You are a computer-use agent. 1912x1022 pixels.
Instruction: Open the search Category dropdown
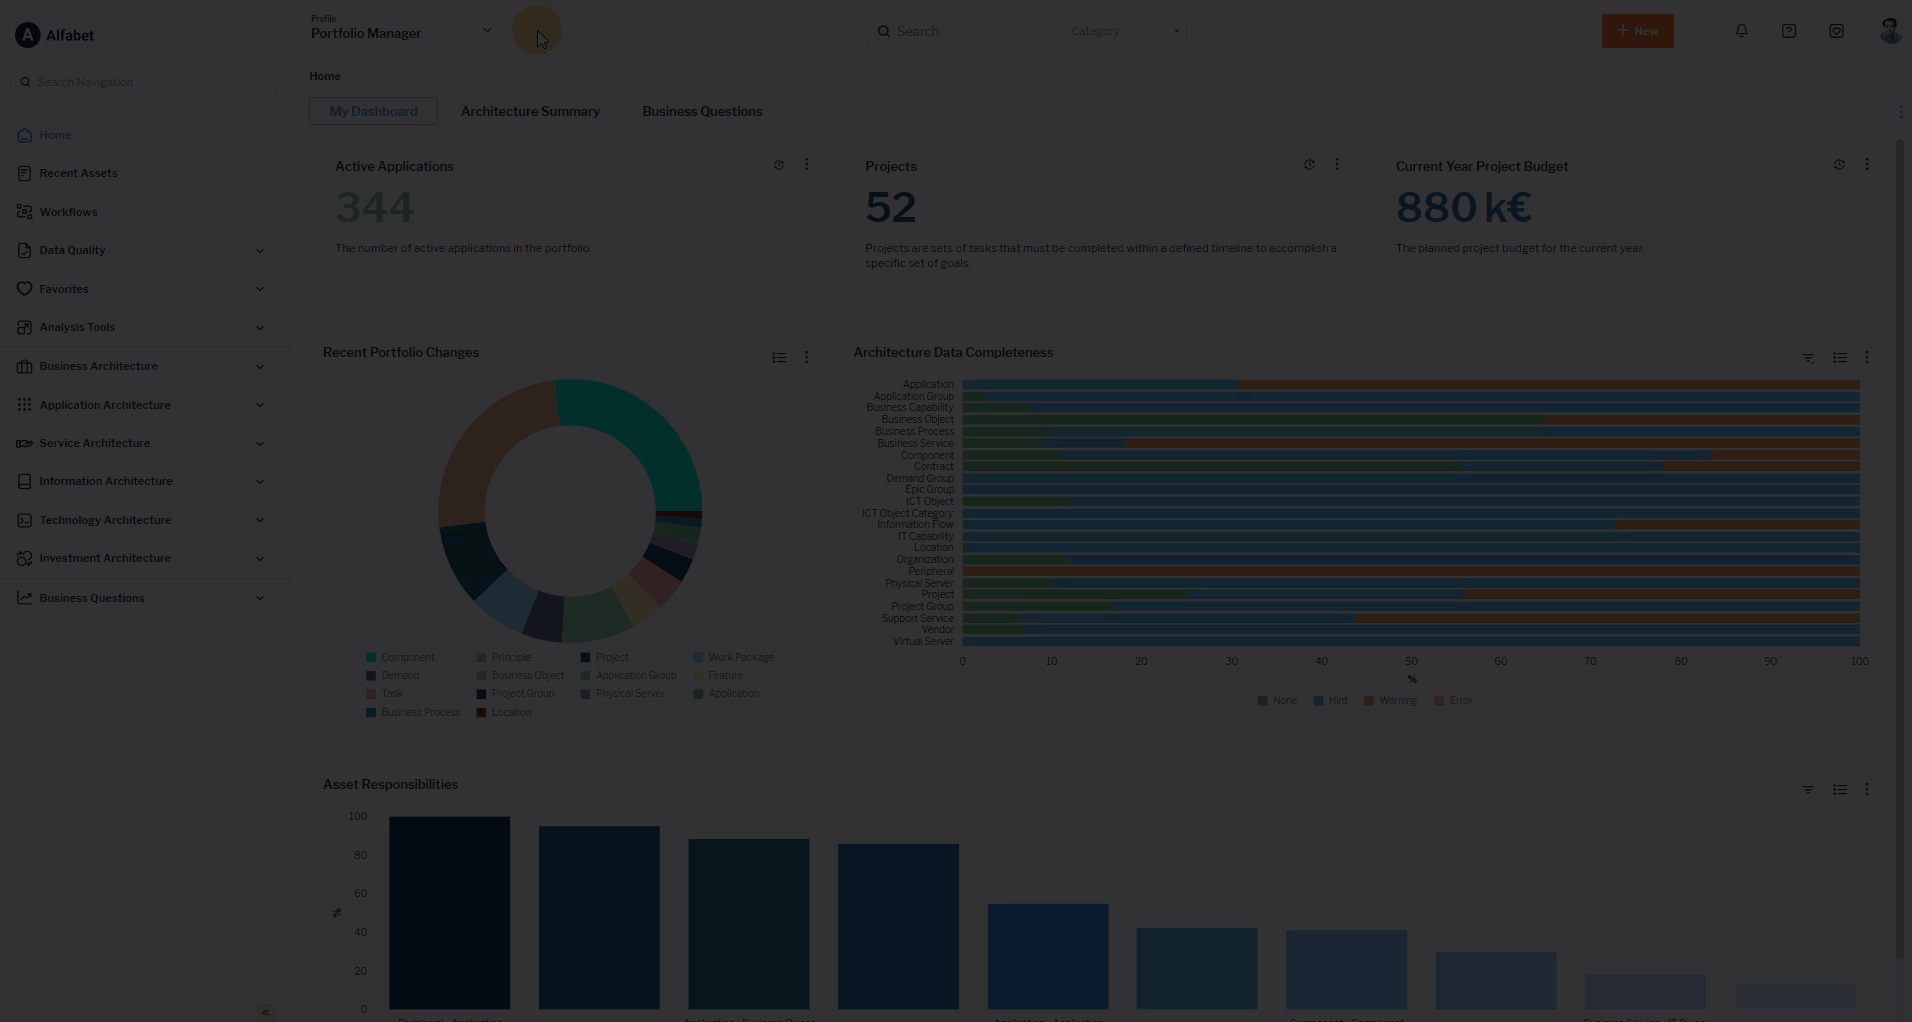pos(1124,31)
